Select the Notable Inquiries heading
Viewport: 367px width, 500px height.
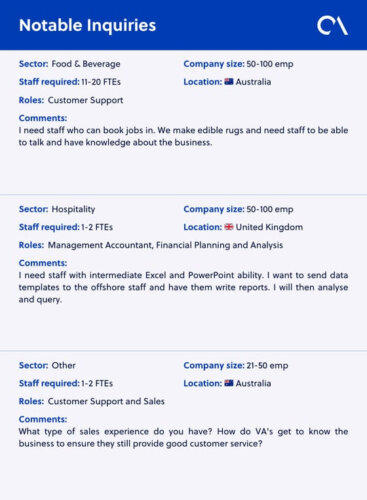point(87,25)
